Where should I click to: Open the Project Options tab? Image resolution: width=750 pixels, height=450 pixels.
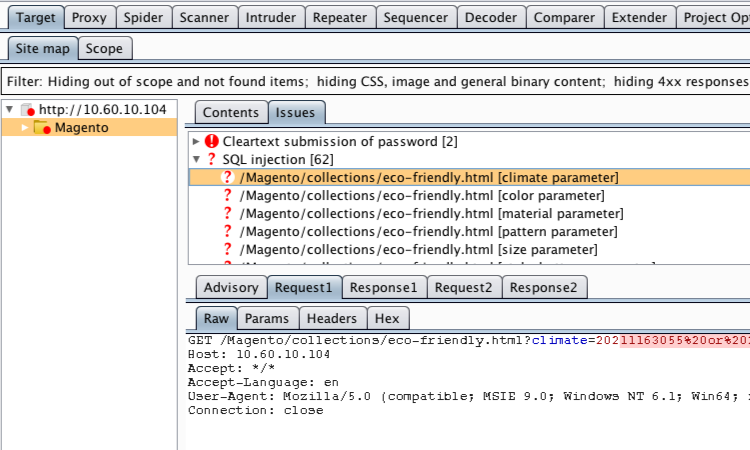pyautogui.click(x=715, y=18)
